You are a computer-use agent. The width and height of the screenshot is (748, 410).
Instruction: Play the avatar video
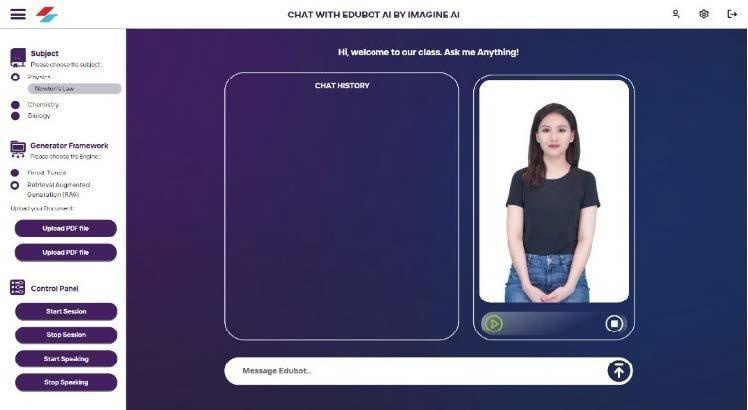[493, 324]
